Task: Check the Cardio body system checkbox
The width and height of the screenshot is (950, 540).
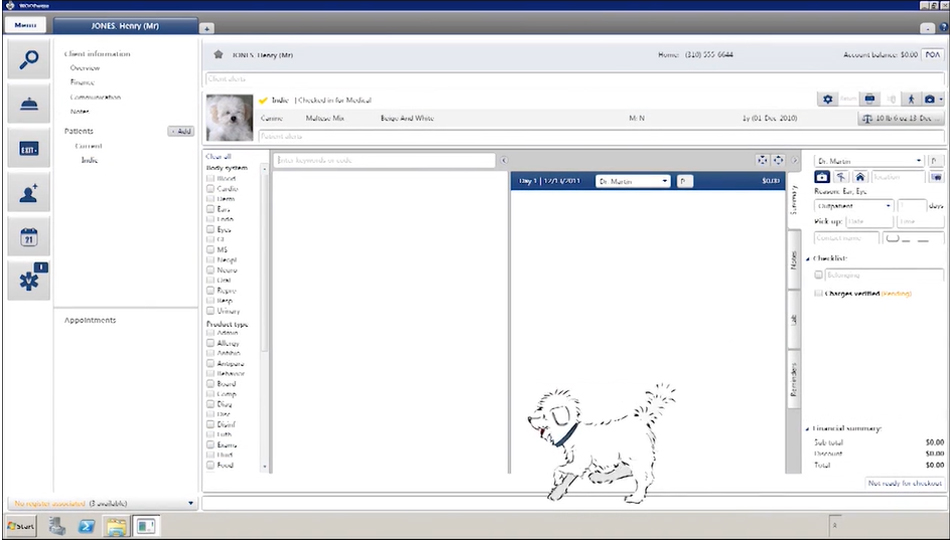Action: tap(211, 189)
